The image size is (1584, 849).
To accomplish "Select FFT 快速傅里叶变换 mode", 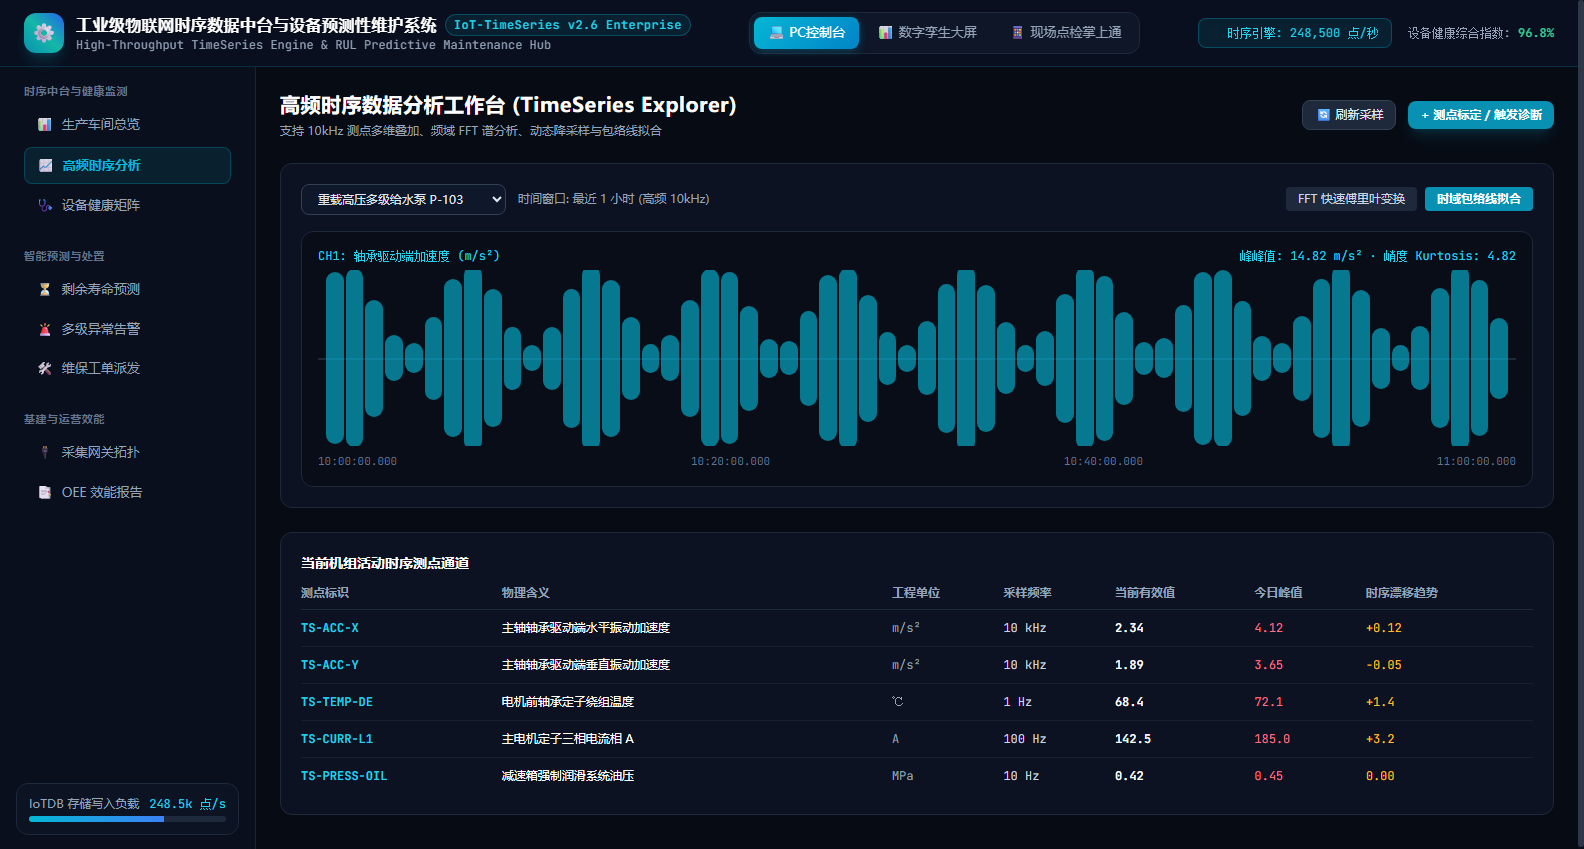I will coord(1351,199).
